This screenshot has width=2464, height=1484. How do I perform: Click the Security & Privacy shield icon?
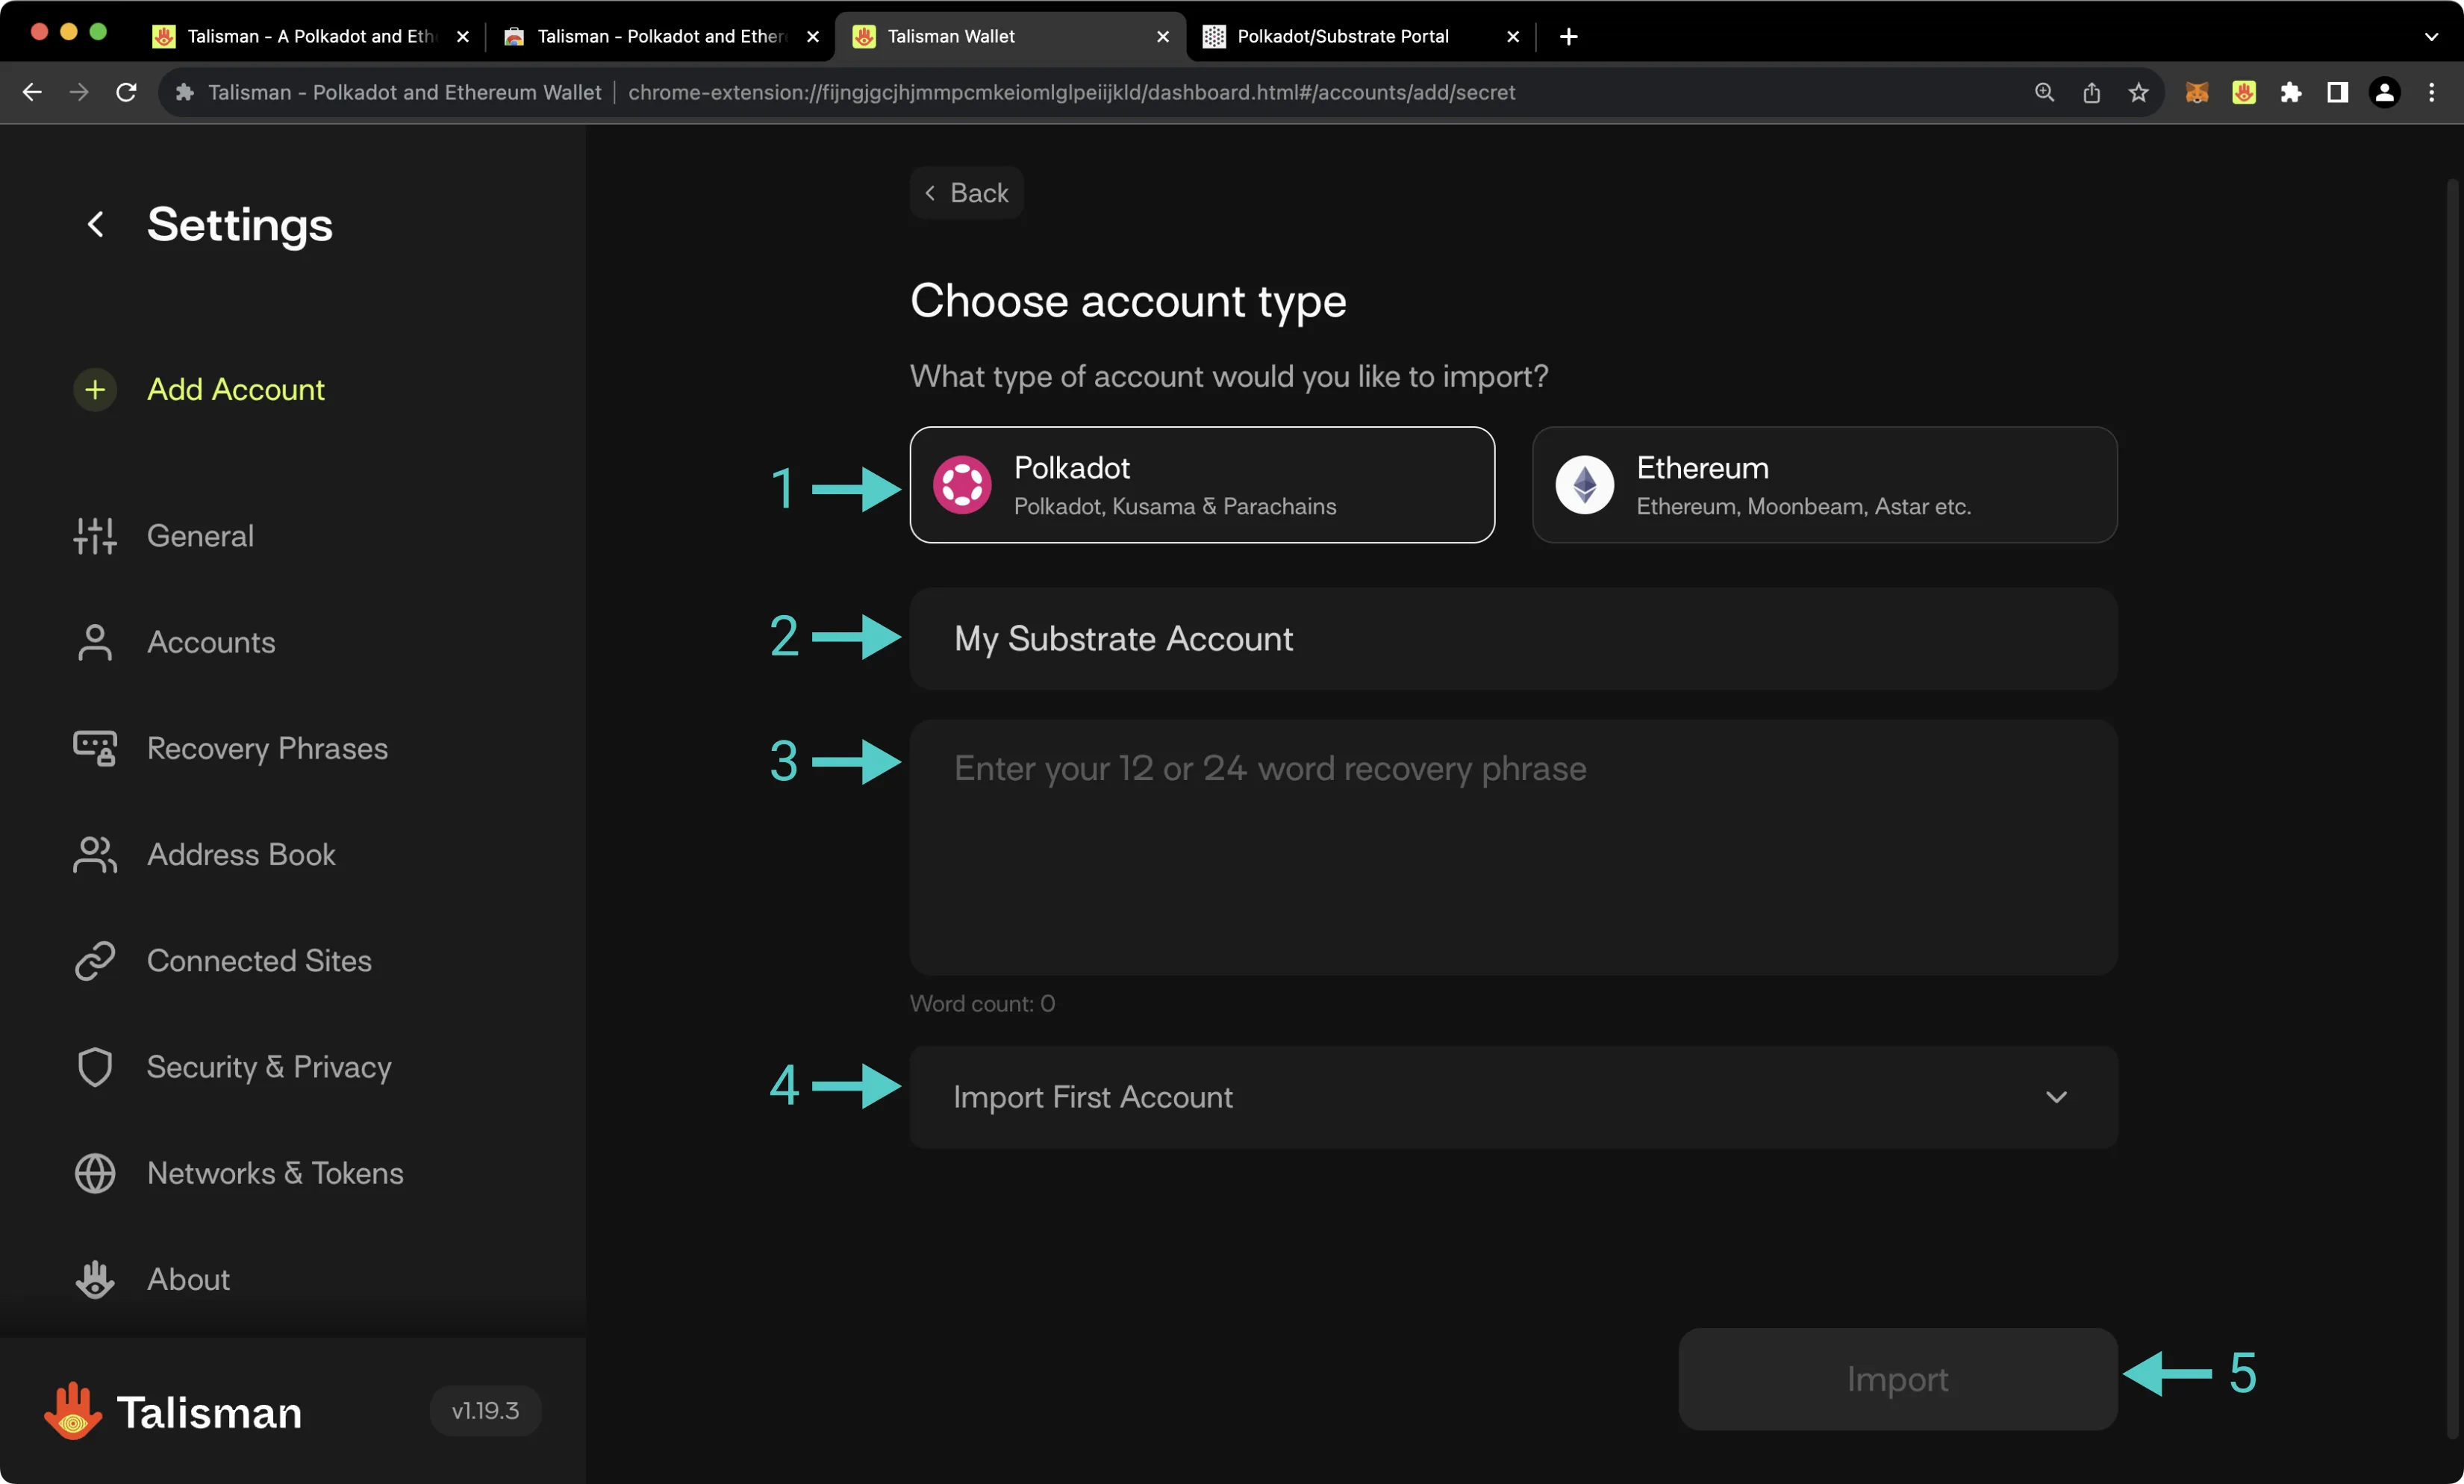(x=95, y=1067)
